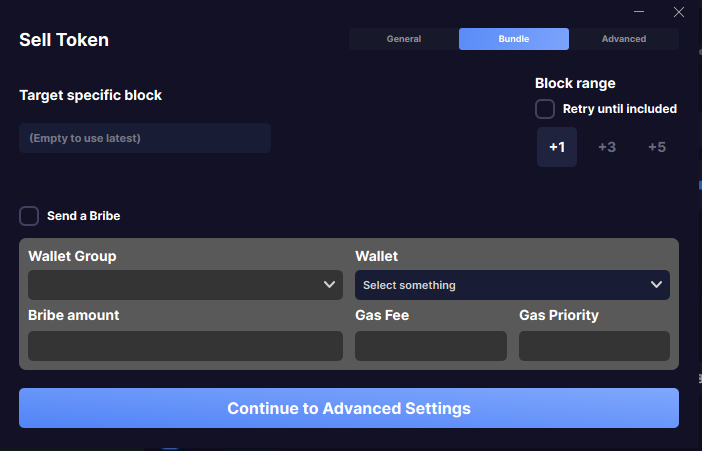Click into the Gas Fee field
The width and height of the screenshot is (702, 451).
pyautogui.click(x=431, y=346)
